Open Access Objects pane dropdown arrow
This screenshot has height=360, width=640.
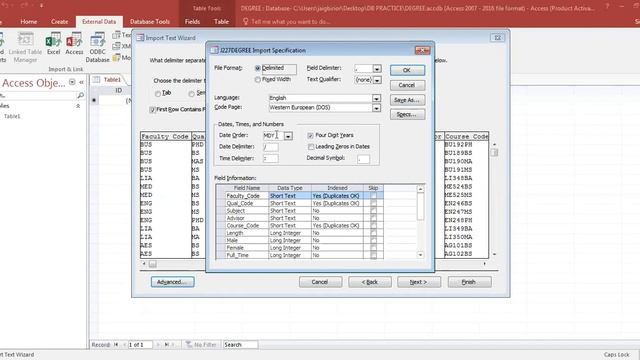click(x=72, y=82)
